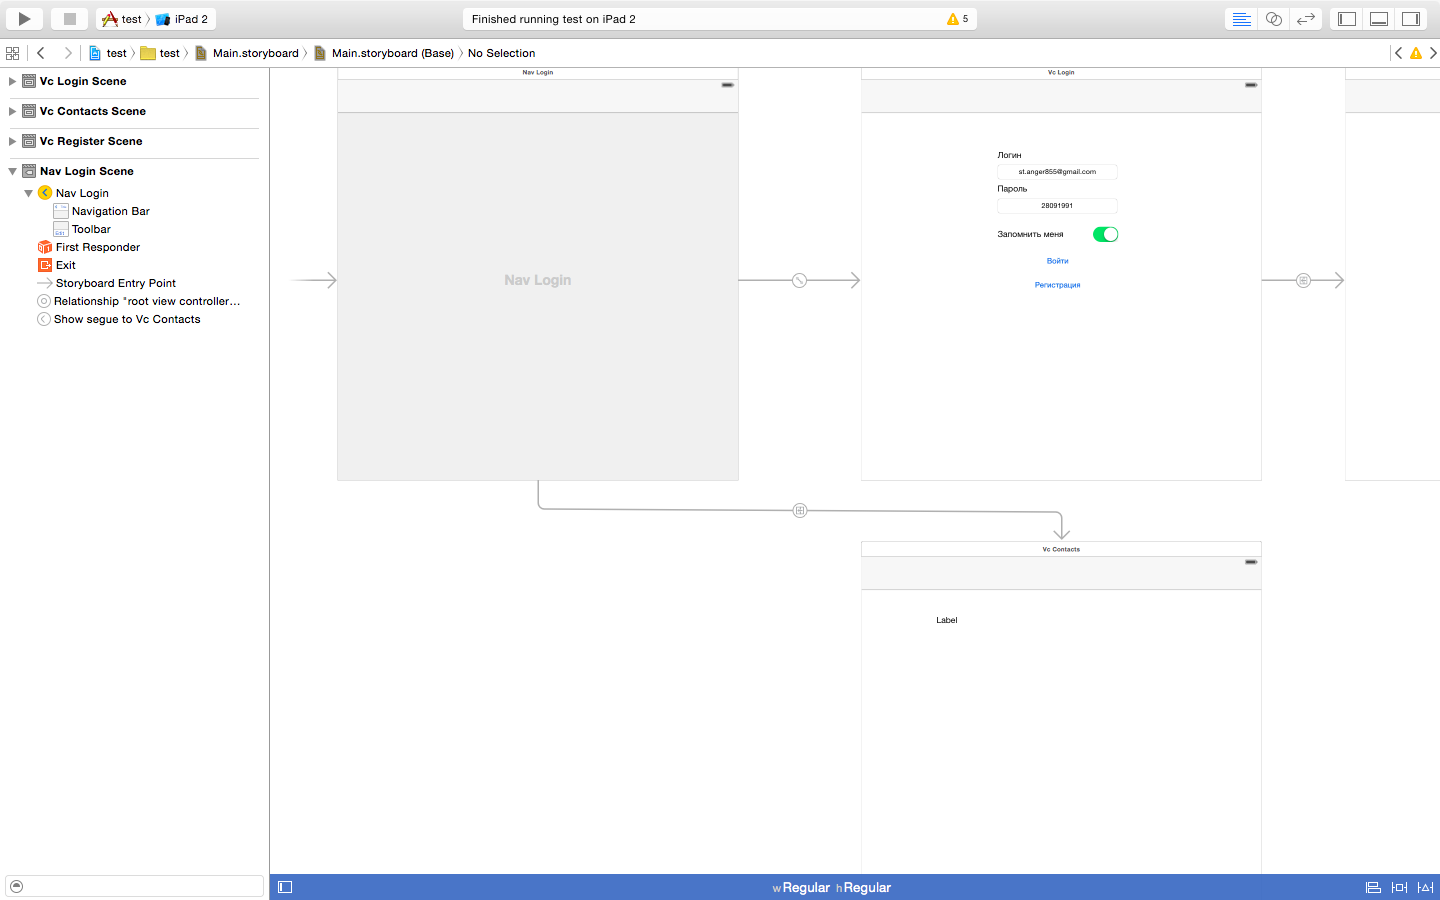Click the Stop button in toolbar
Image resolution: width=1440 pixels, height=900 pixels.
(x=69, y=19)
